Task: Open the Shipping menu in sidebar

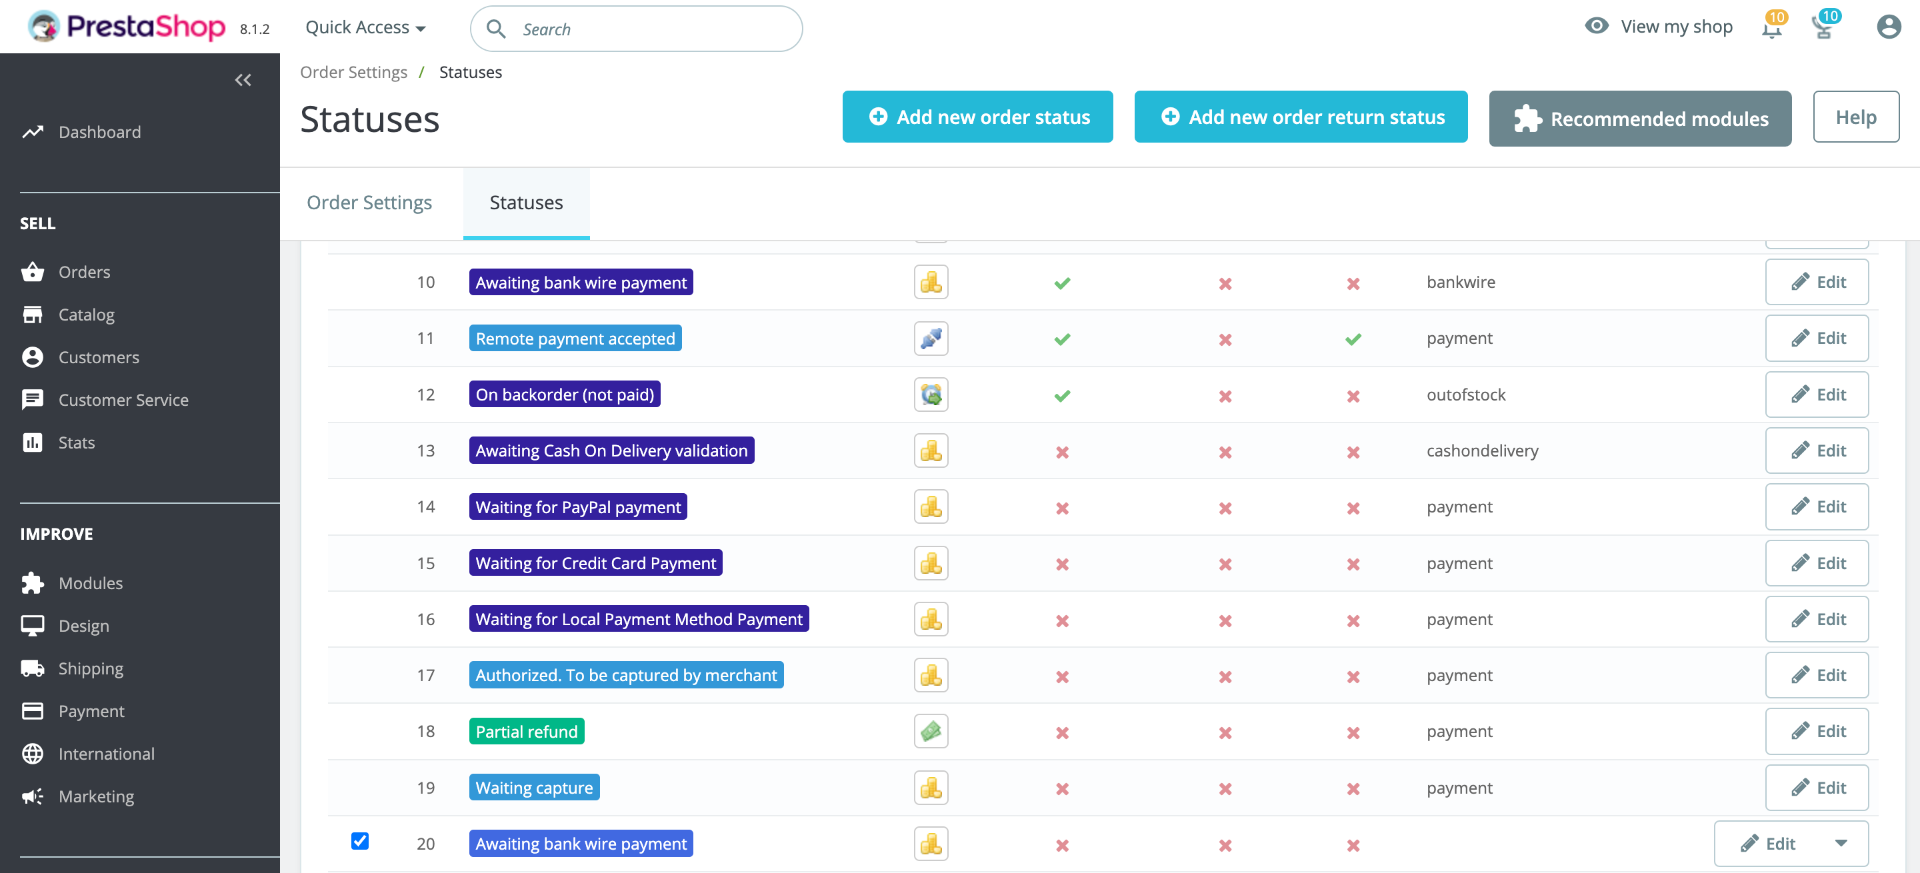Action: click(x=90, y=669)
